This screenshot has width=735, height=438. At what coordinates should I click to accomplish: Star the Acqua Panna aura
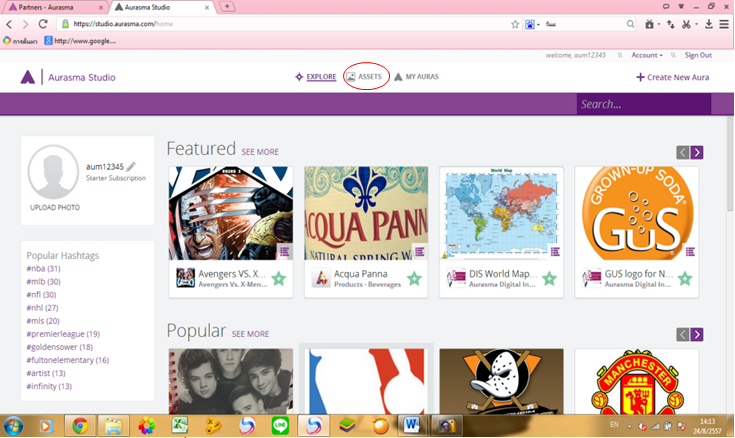tap(414, 279)
